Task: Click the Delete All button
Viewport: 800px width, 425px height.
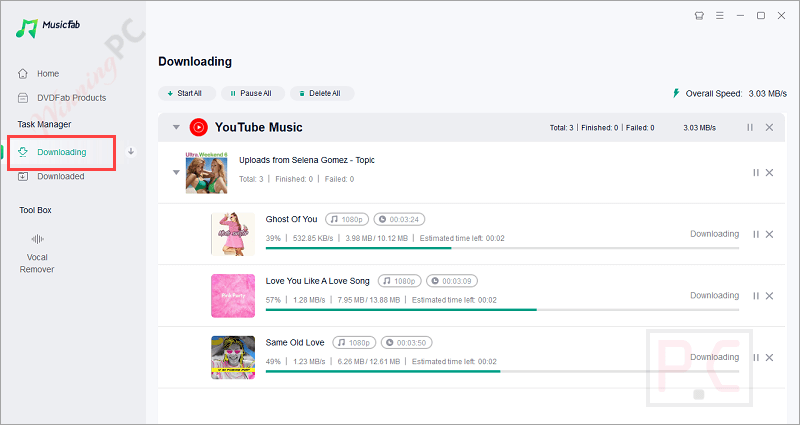Action: (x=322, y=93)
